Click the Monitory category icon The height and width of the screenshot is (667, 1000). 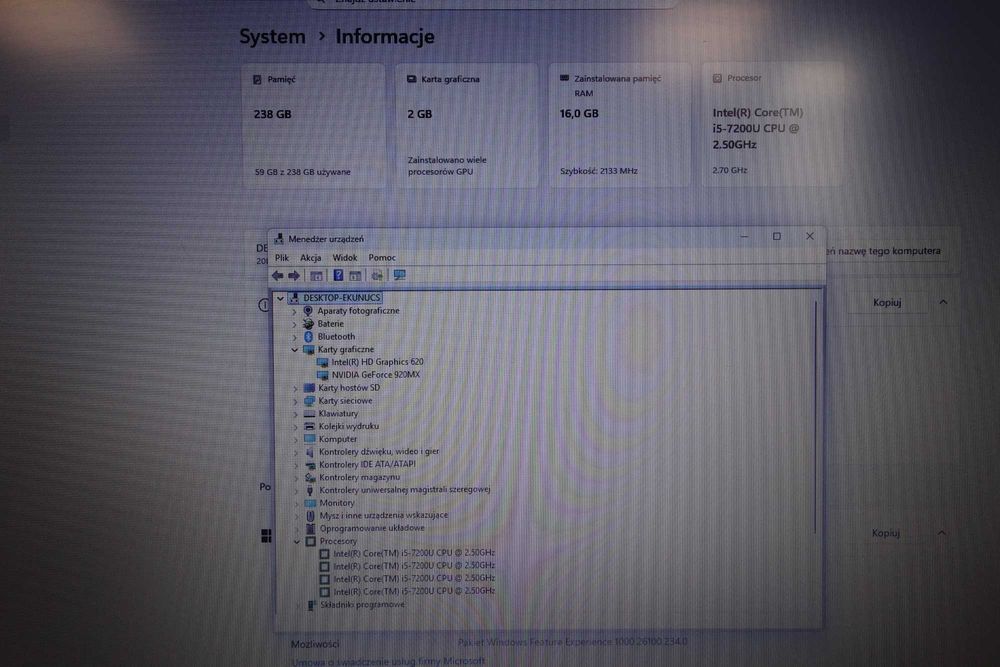coord(310,502)
